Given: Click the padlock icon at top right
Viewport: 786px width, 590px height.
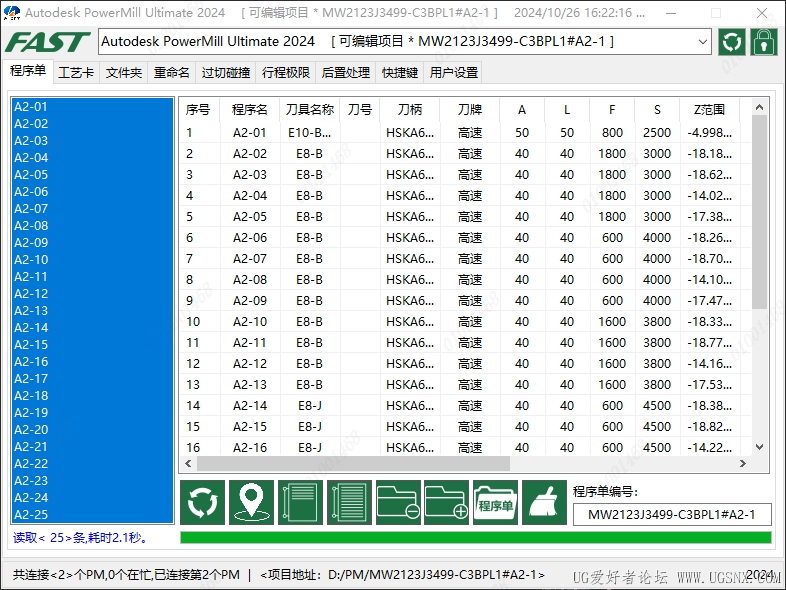Looking at the screenshot, I should [764, 42].
